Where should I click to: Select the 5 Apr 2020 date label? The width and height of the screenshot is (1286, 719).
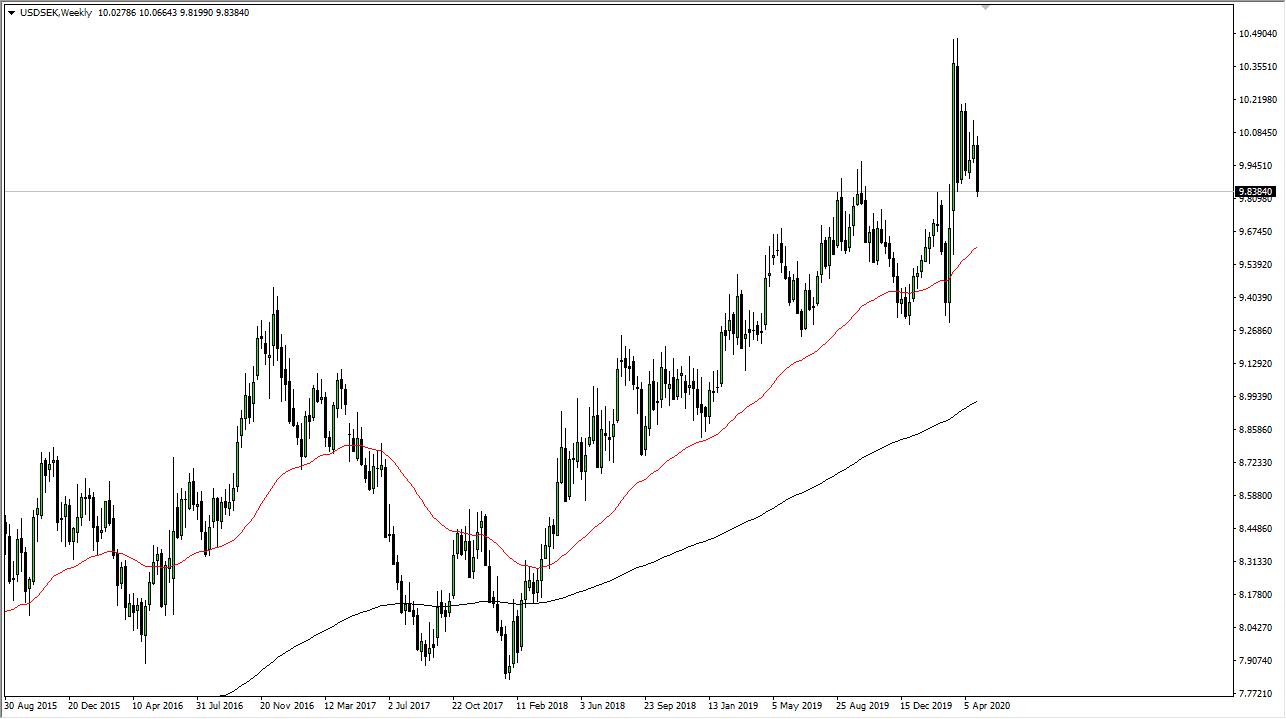point(984,705)
